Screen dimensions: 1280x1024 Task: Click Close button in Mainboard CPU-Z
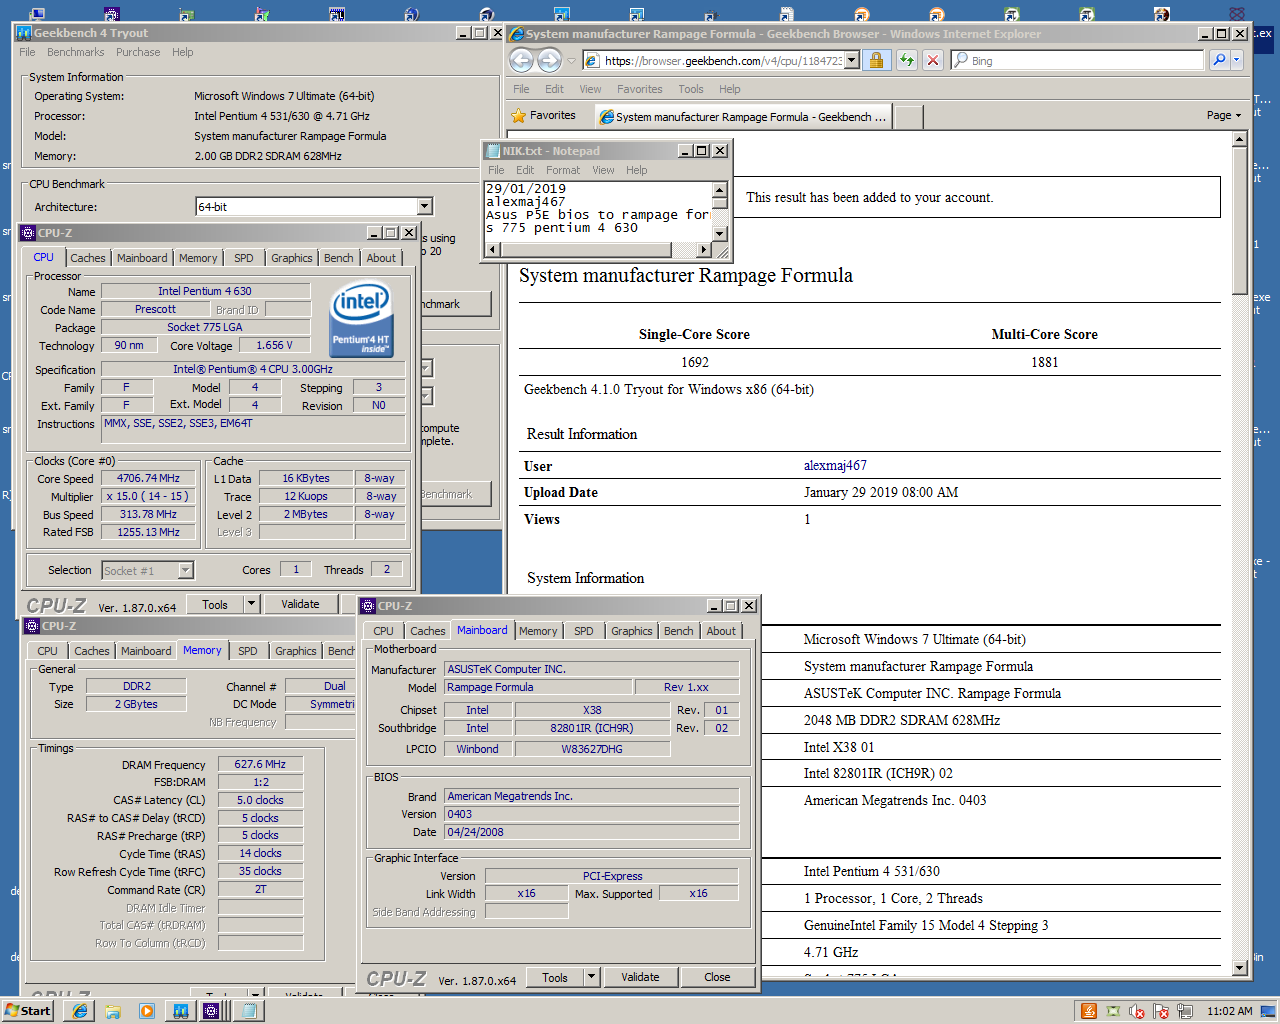point(717,977)
